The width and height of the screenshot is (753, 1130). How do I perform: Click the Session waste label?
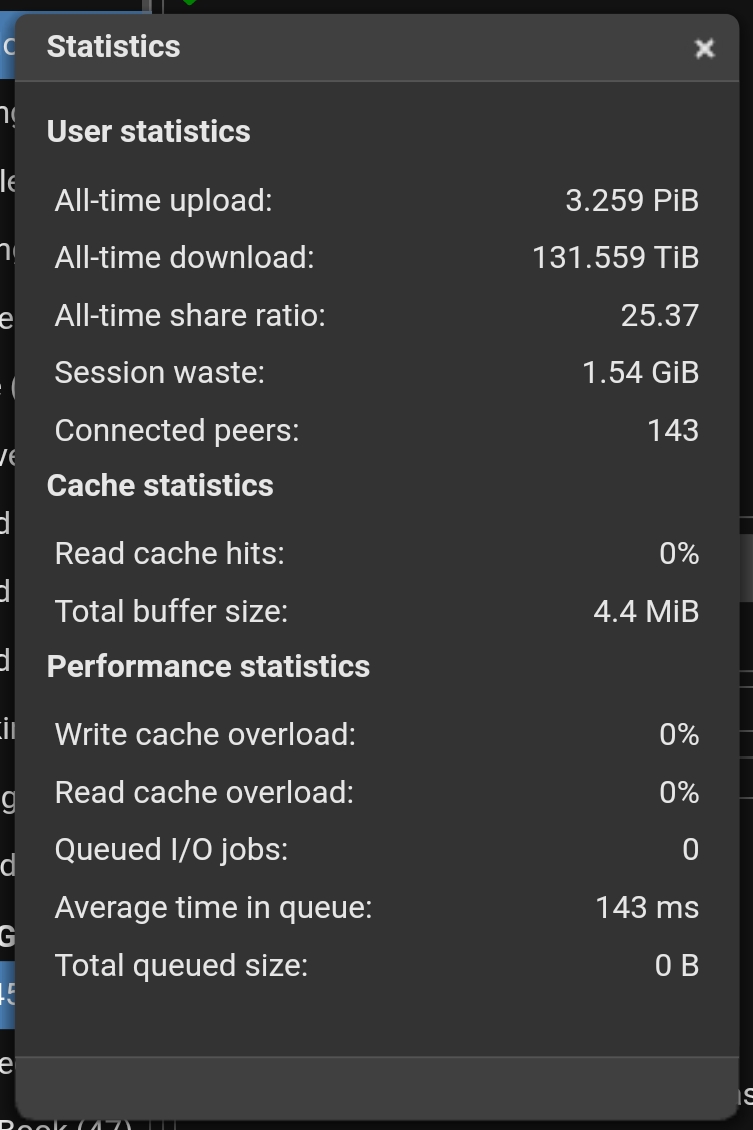point(160,373)
